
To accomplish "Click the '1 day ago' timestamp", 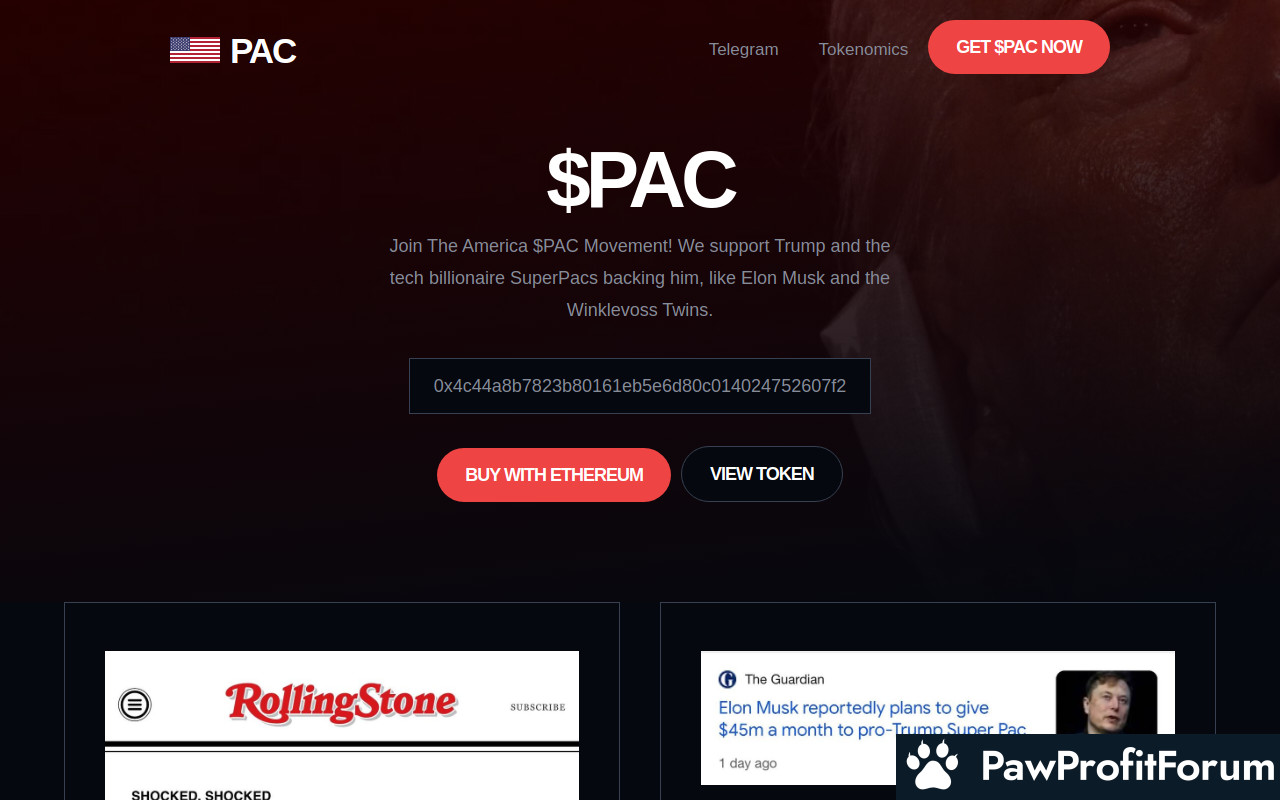I will (747, 763).
